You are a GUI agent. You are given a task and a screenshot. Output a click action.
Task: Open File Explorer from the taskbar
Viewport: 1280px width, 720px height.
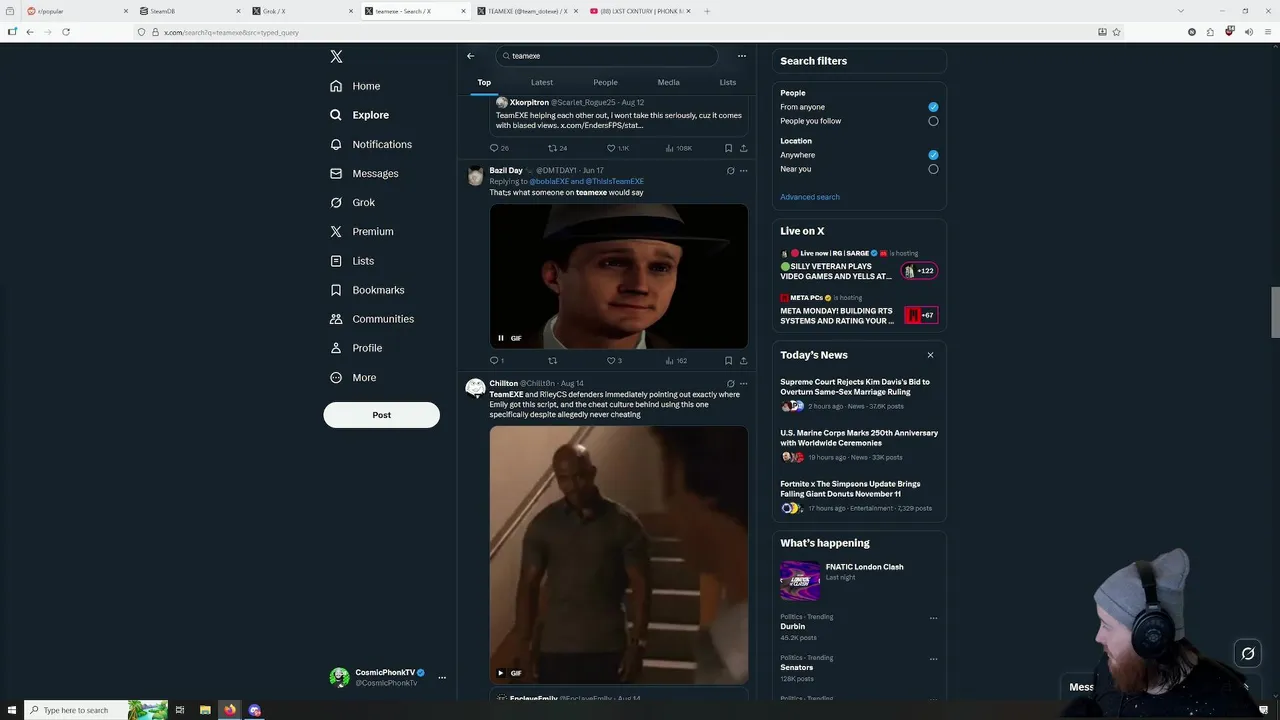(x=205, y=710)
